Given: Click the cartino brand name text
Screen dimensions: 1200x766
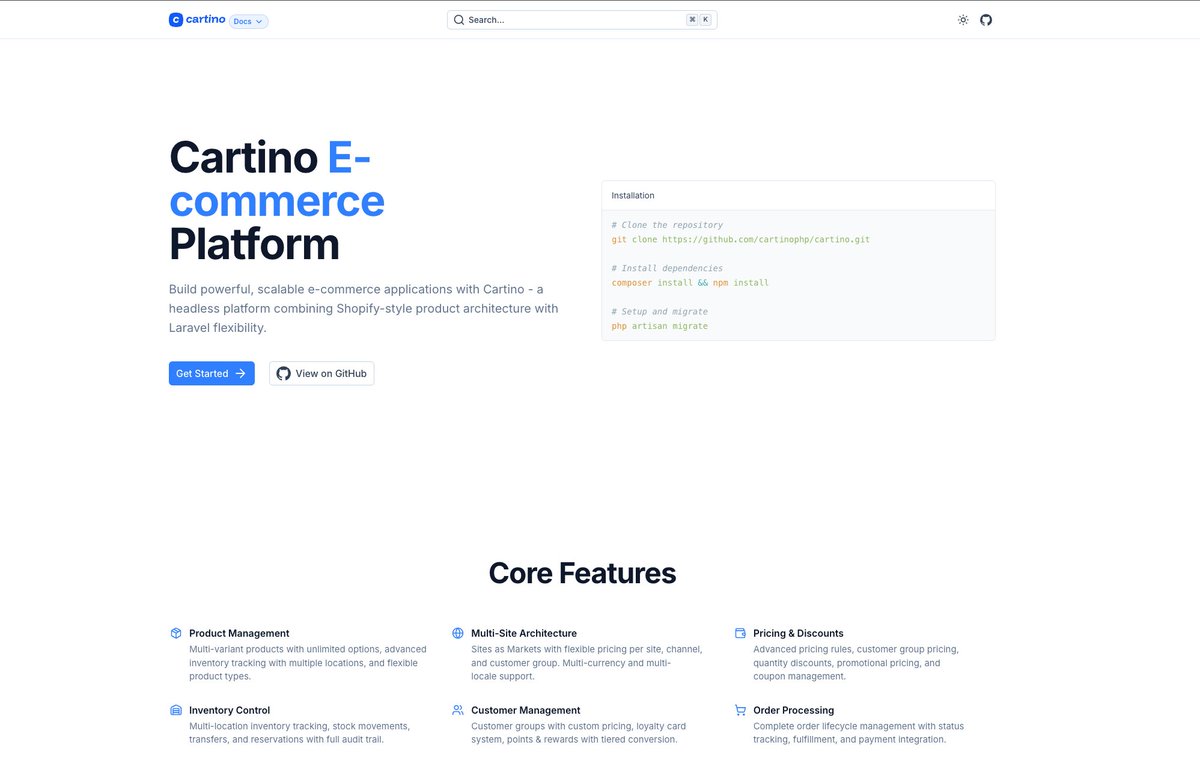Looking at the screenshot, I should 206,19.
